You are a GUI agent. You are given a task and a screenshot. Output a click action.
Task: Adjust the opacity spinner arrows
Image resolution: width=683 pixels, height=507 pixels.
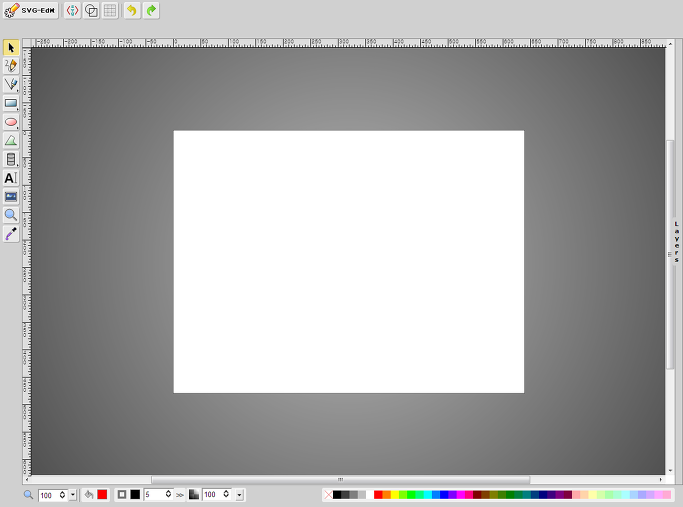(x=226, y=494)
